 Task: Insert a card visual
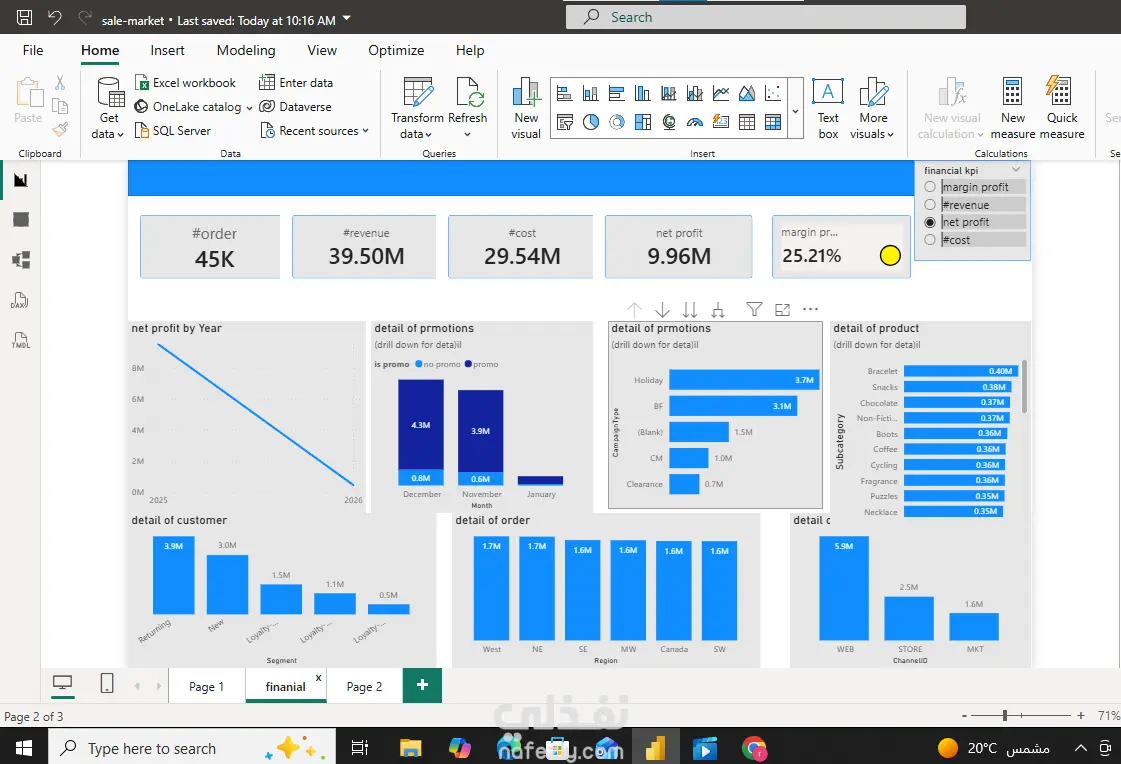(721, 122)
